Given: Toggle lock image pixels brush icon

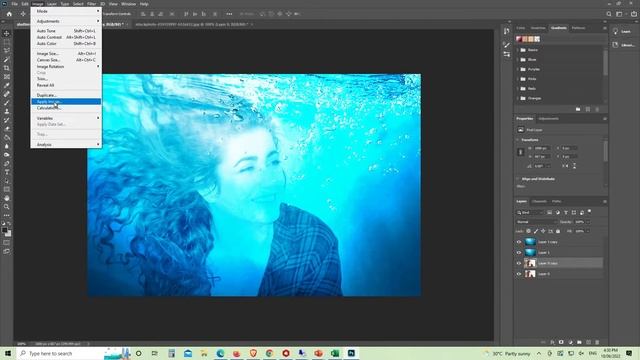Looking at the screenshot, I should click(x=536, y=231).
